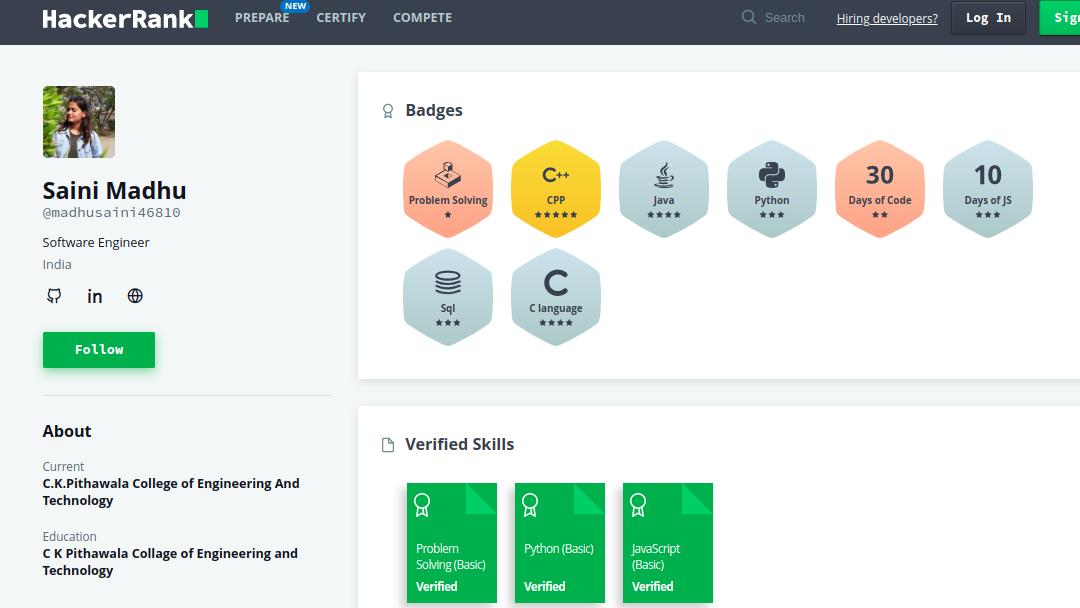
Task: Click the education C K Pithawala Collage text
Action: click(170, 562)
